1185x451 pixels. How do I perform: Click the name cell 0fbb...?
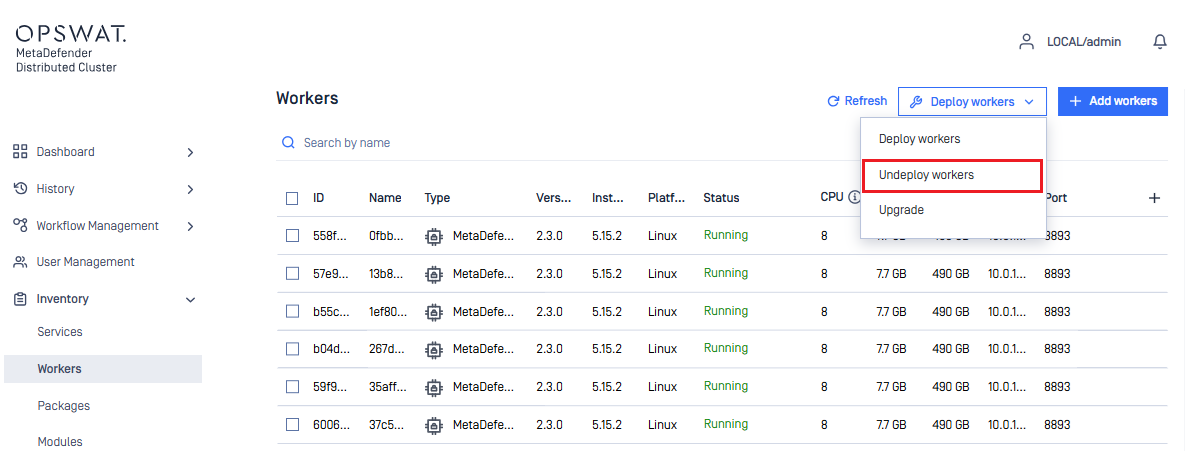click(x=388, y=236)
